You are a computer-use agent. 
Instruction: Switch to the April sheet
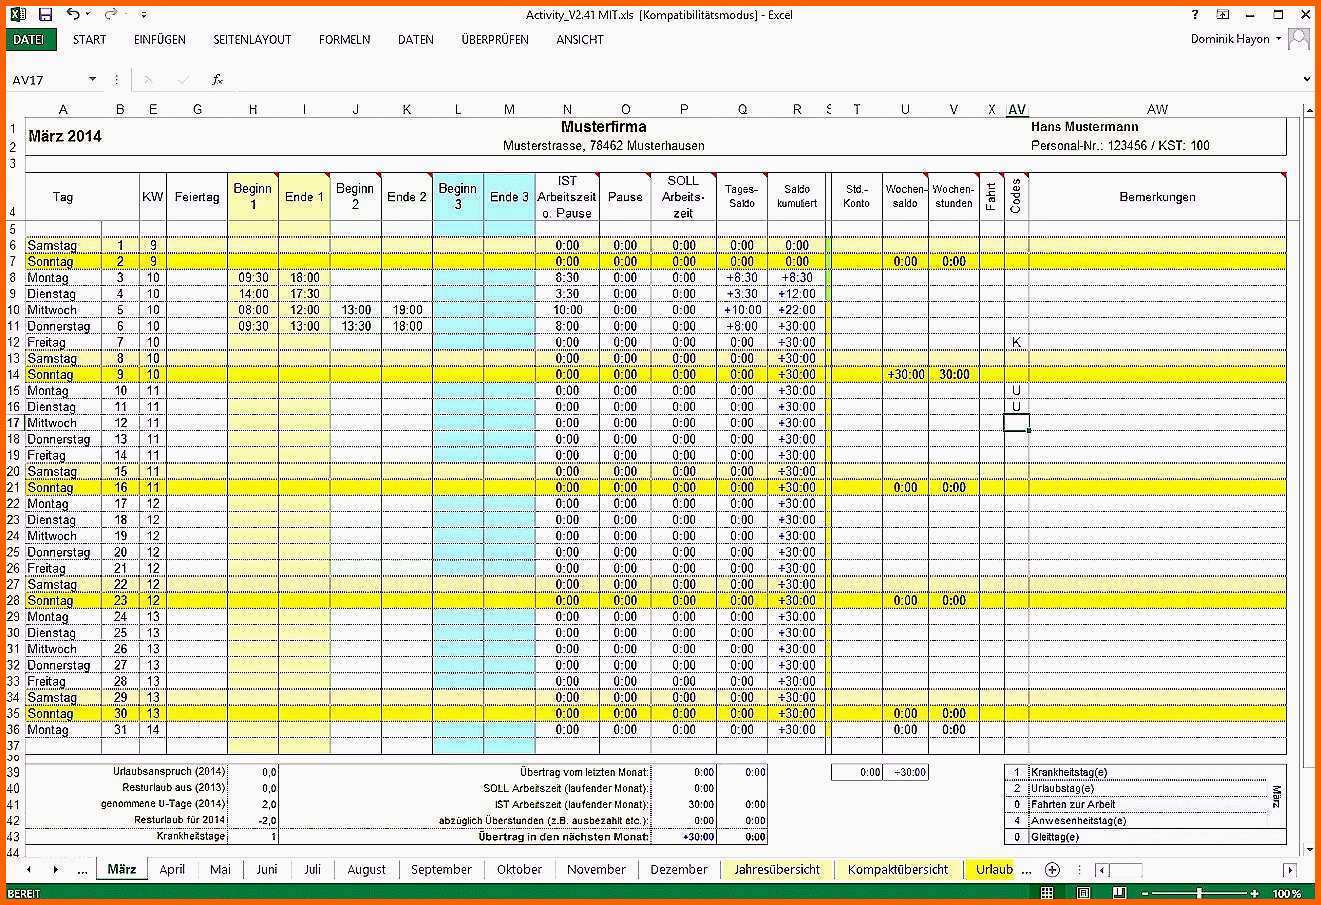point(172,870)
